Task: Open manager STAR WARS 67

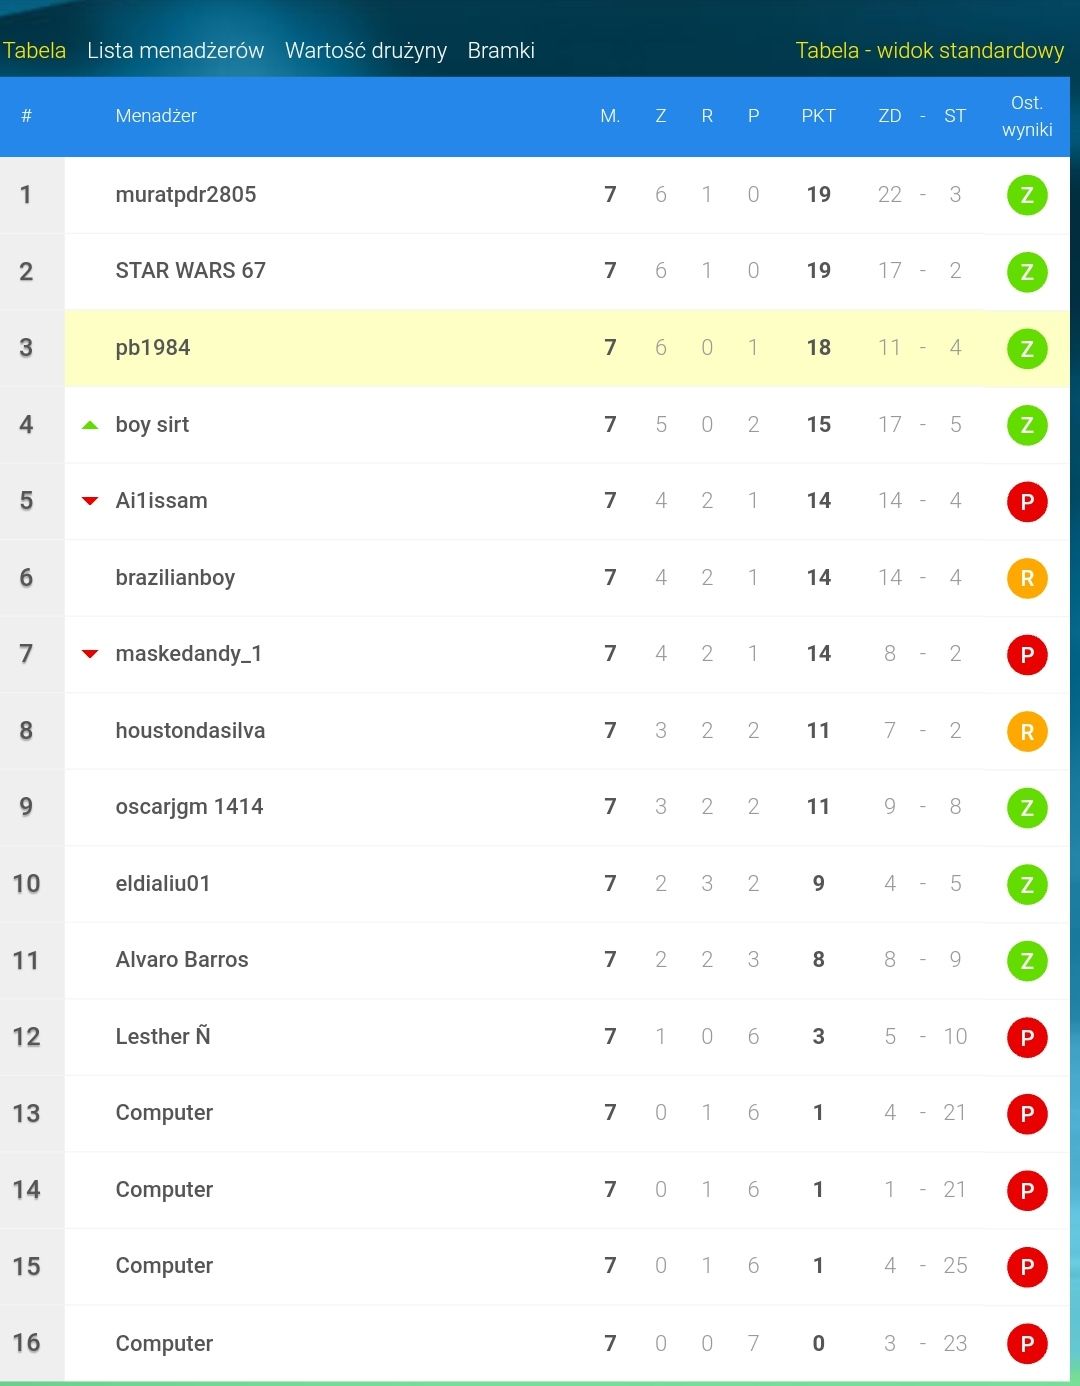Action: 190,271
